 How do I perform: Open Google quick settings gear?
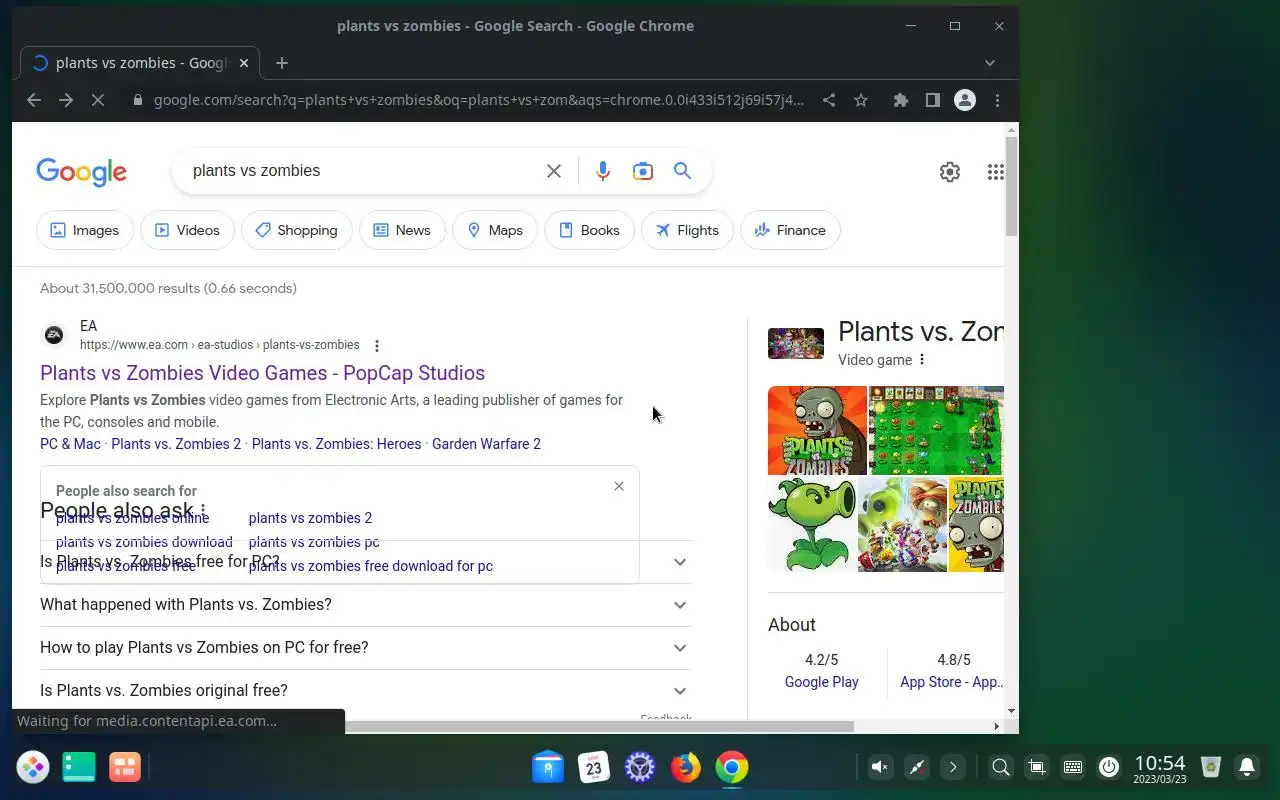click(x=950, y=172)
